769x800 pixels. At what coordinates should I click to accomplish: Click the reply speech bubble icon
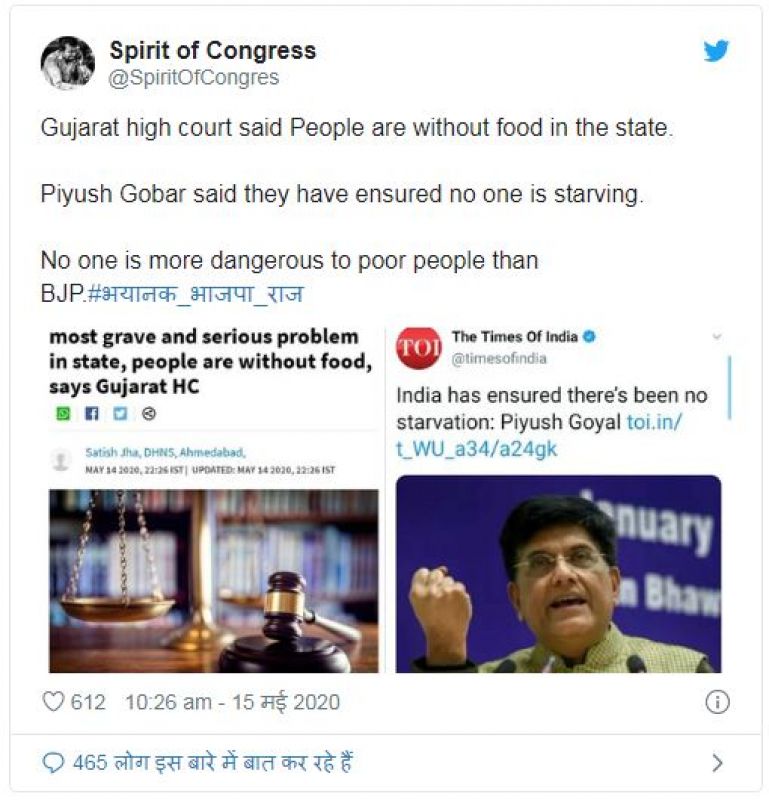pyautogui.click(x=53, y=763)
